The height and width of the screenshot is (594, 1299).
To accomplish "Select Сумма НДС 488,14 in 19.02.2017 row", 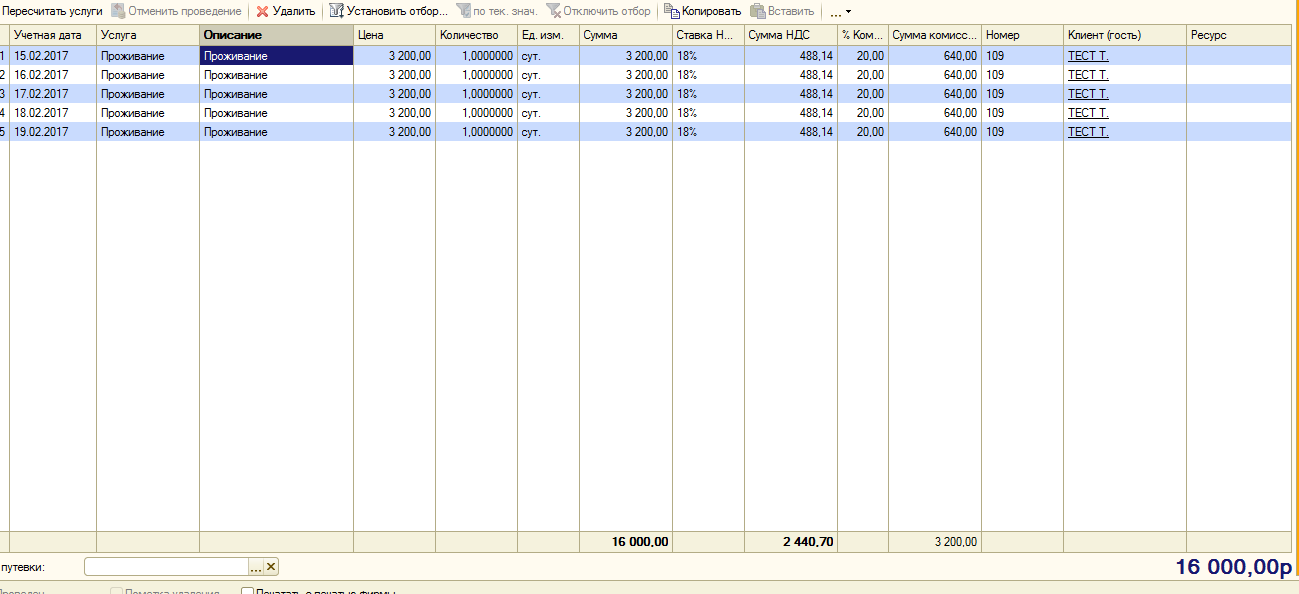I will 790,132.
